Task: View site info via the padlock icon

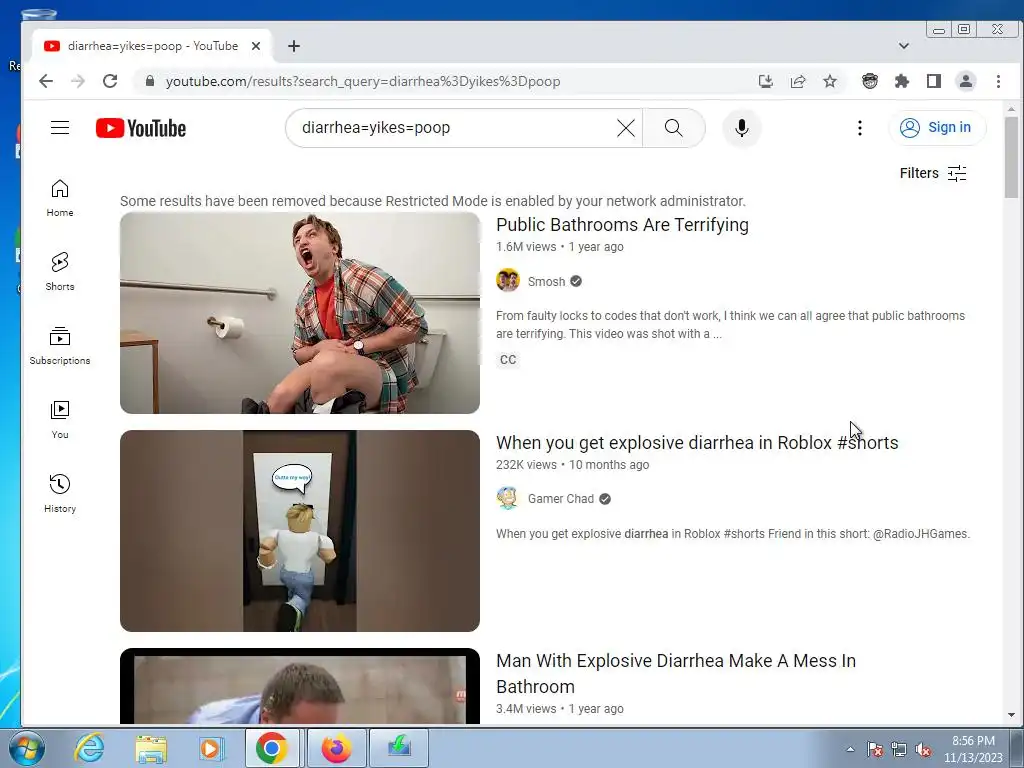Action: [x=150, y=81]
